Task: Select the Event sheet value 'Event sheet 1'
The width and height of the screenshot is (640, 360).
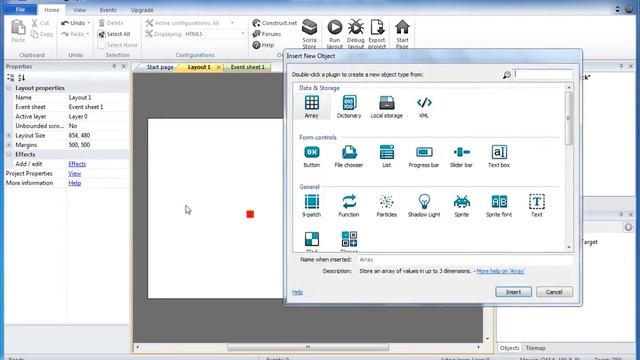Action: pyautogui.click(x=86, y=107)
